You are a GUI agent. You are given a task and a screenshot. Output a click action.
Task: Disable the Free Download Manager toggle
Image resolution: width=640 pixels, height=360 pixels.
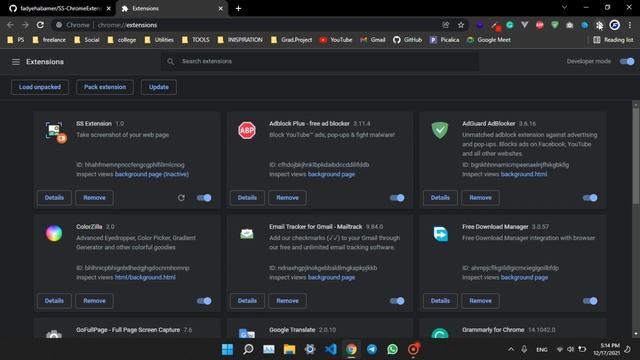(x=590, y=301)
